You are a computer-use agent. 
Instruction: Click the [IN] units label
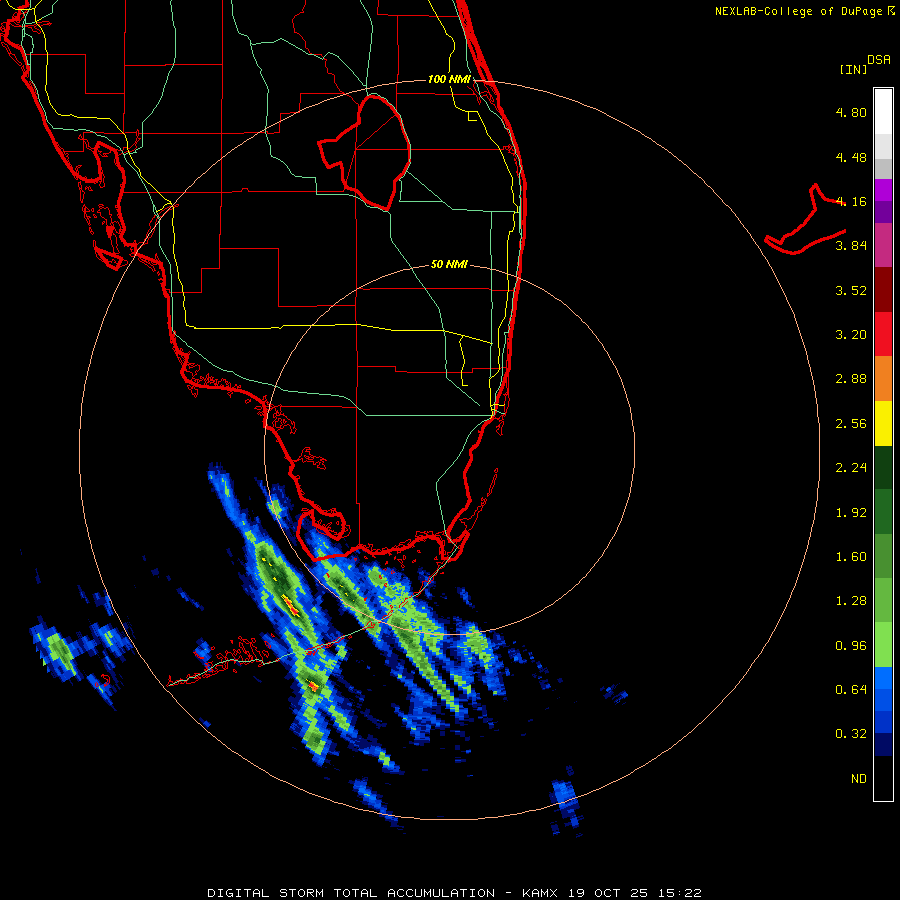tap(853, 69)
